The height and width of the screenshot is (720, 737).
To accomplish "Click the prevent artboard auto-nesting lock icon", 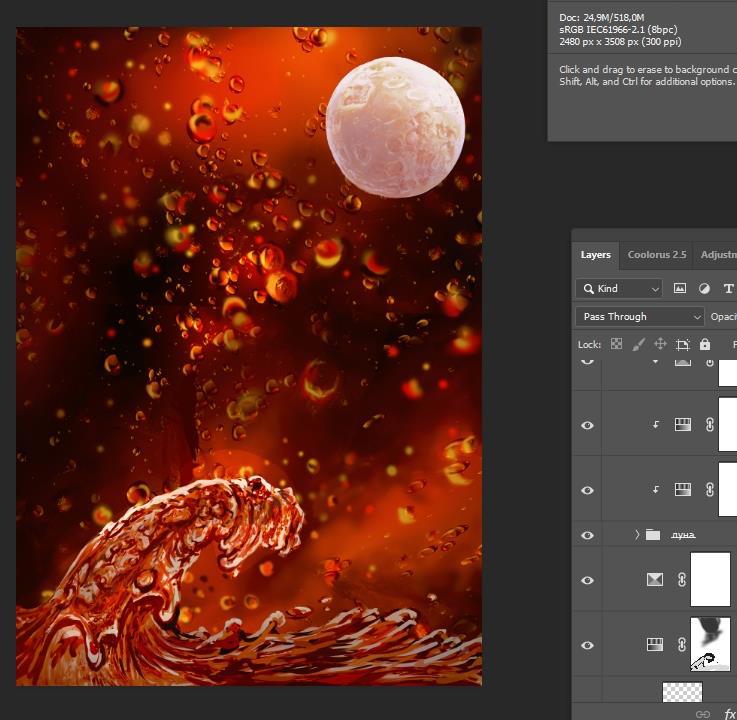I will click(x=683, y=344).
